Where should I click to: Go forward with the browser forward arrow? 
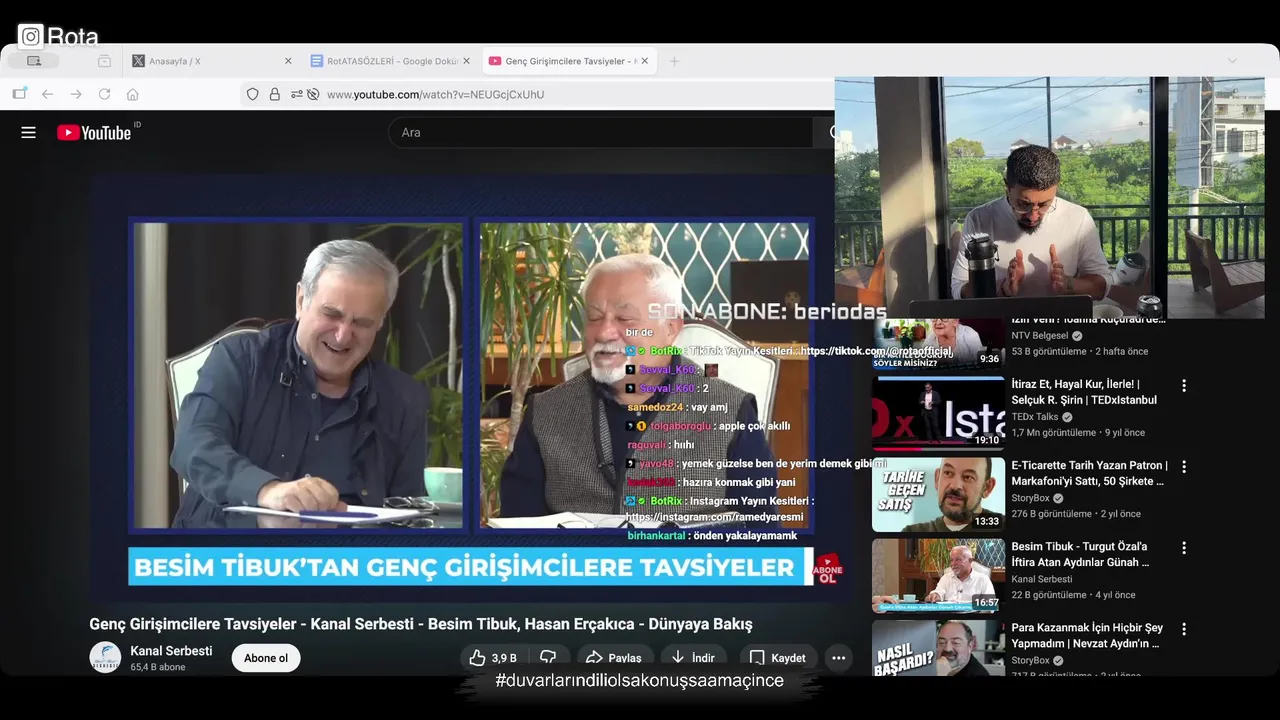click(x=76, y=94)
